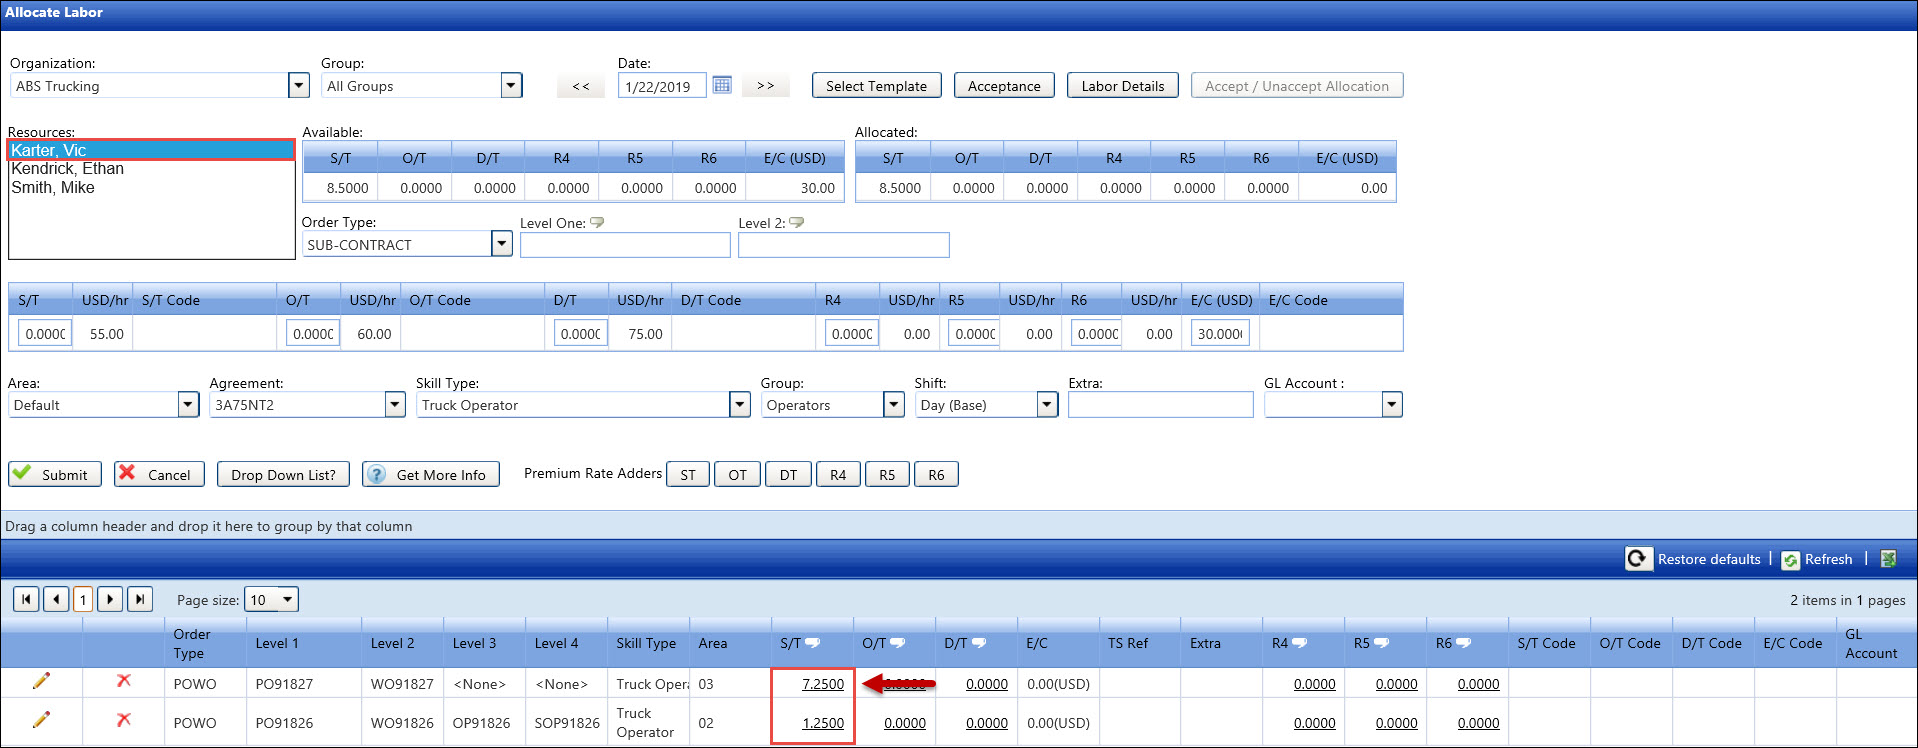Open the Order Type dropdown
The width and height of the screenshot is (1918, 748).
(x=502, y=244)
